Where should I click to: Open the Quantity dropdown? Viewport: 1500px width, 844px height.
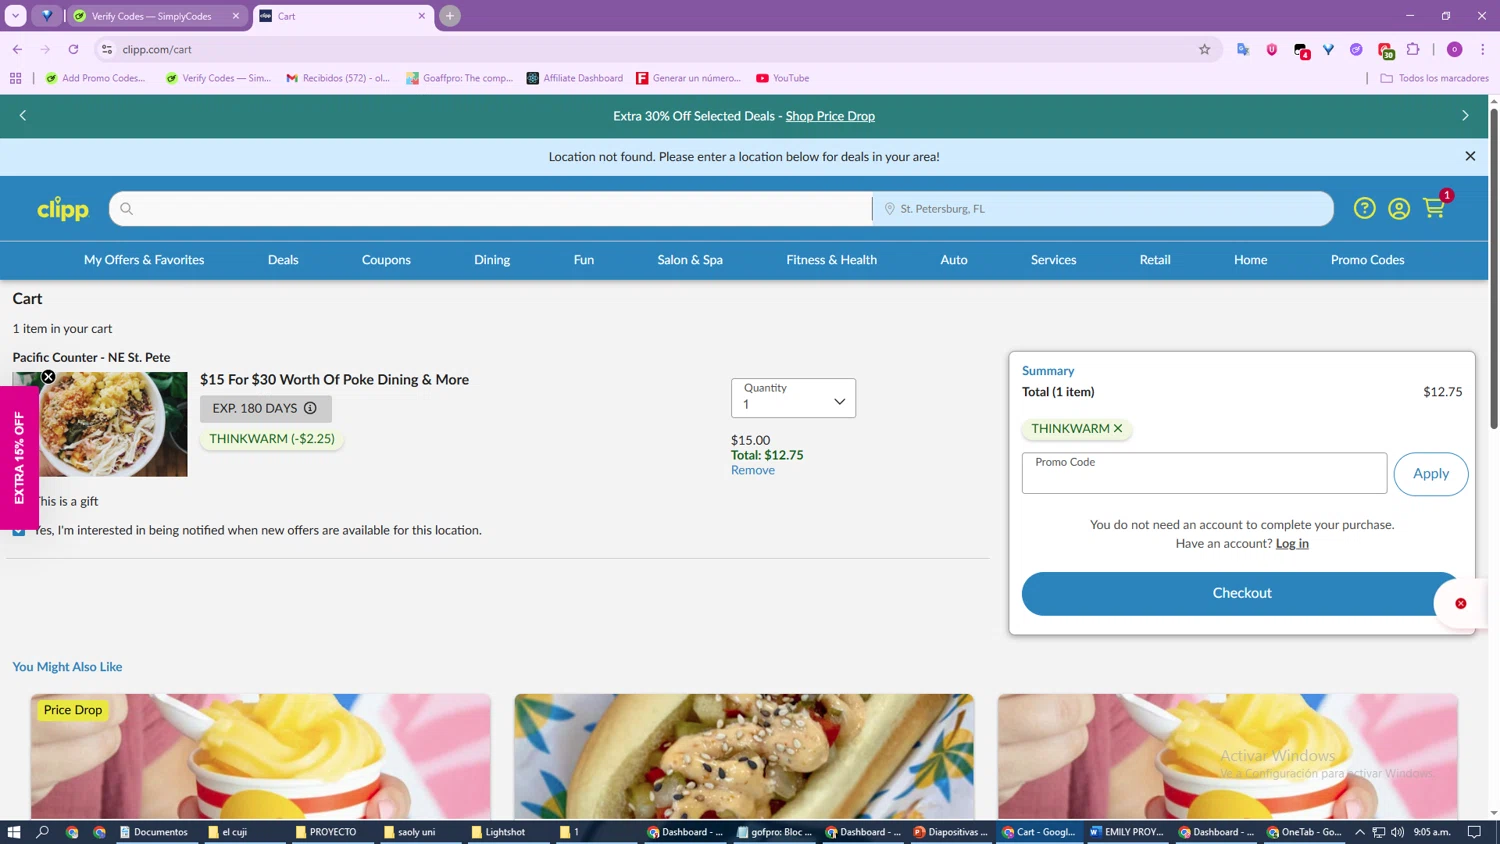[x=793, y=398]
